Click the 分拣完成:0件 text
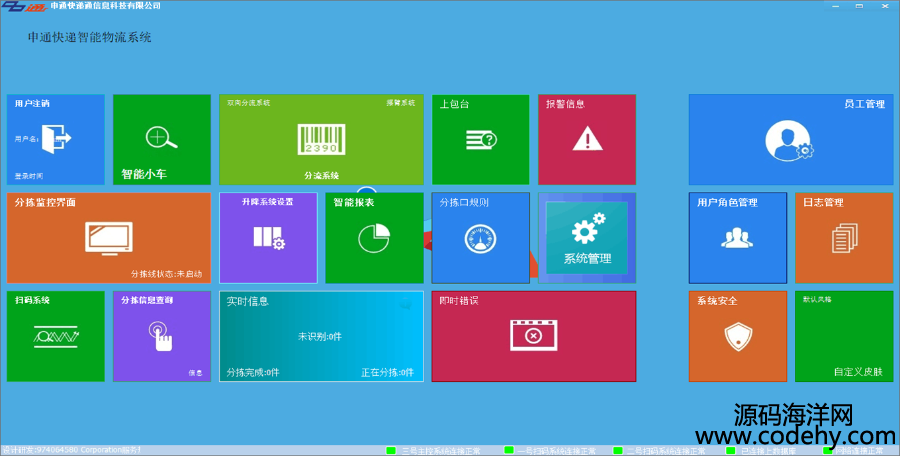Viewport: 900px width, 456px height. pos(253,372)
